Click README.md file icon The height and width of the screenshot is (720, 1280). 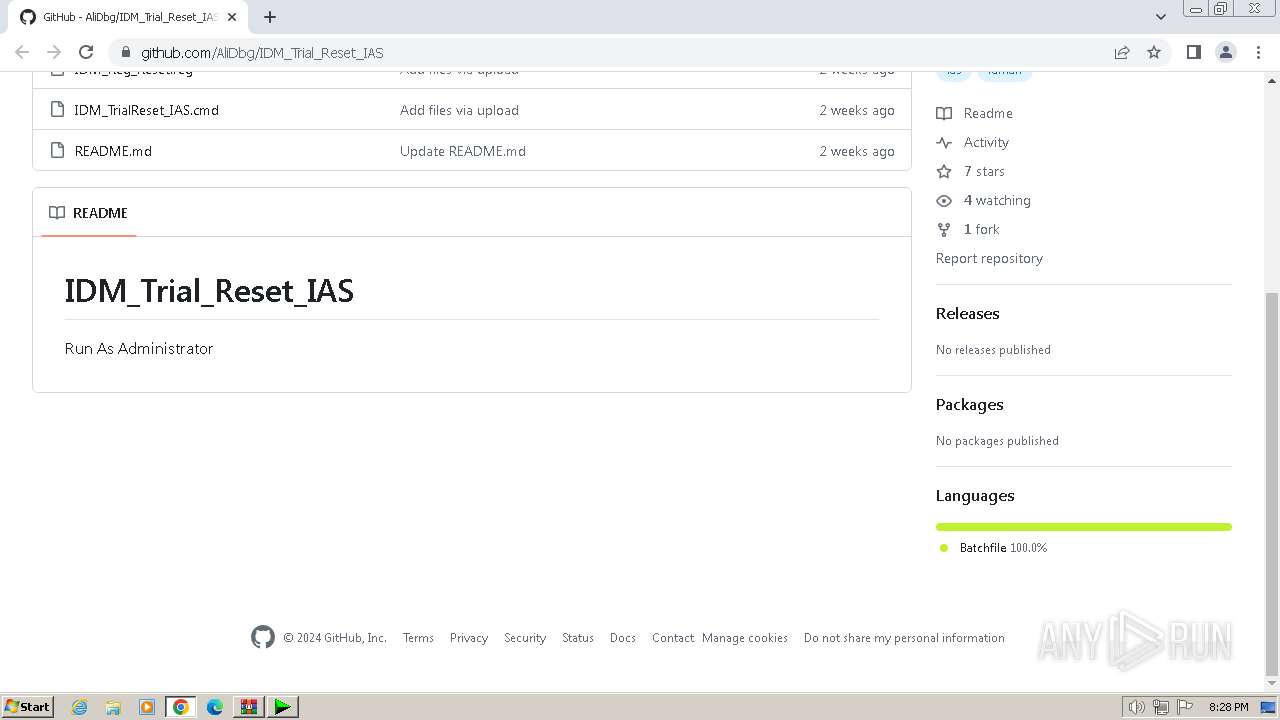coord(58,151)
